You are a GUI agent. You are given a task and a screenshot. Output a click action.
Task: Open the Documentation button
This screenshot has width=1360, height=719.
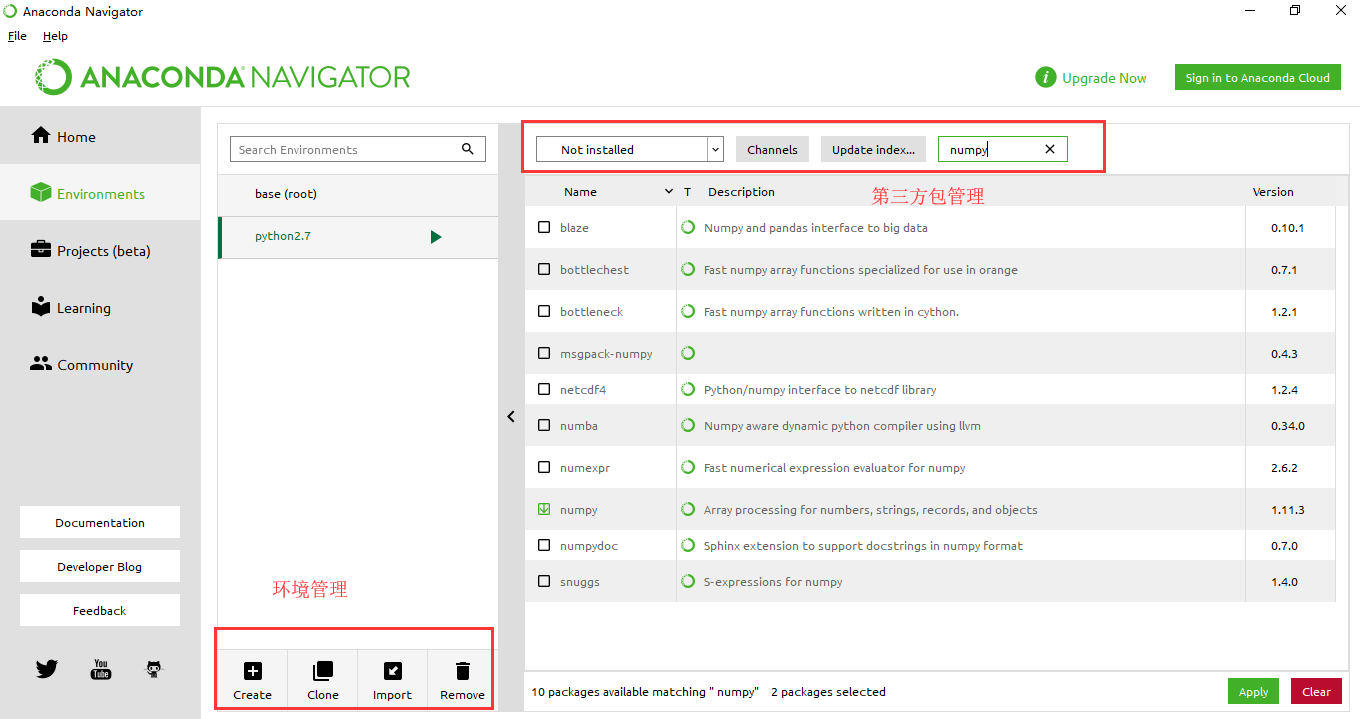(100, 522)
